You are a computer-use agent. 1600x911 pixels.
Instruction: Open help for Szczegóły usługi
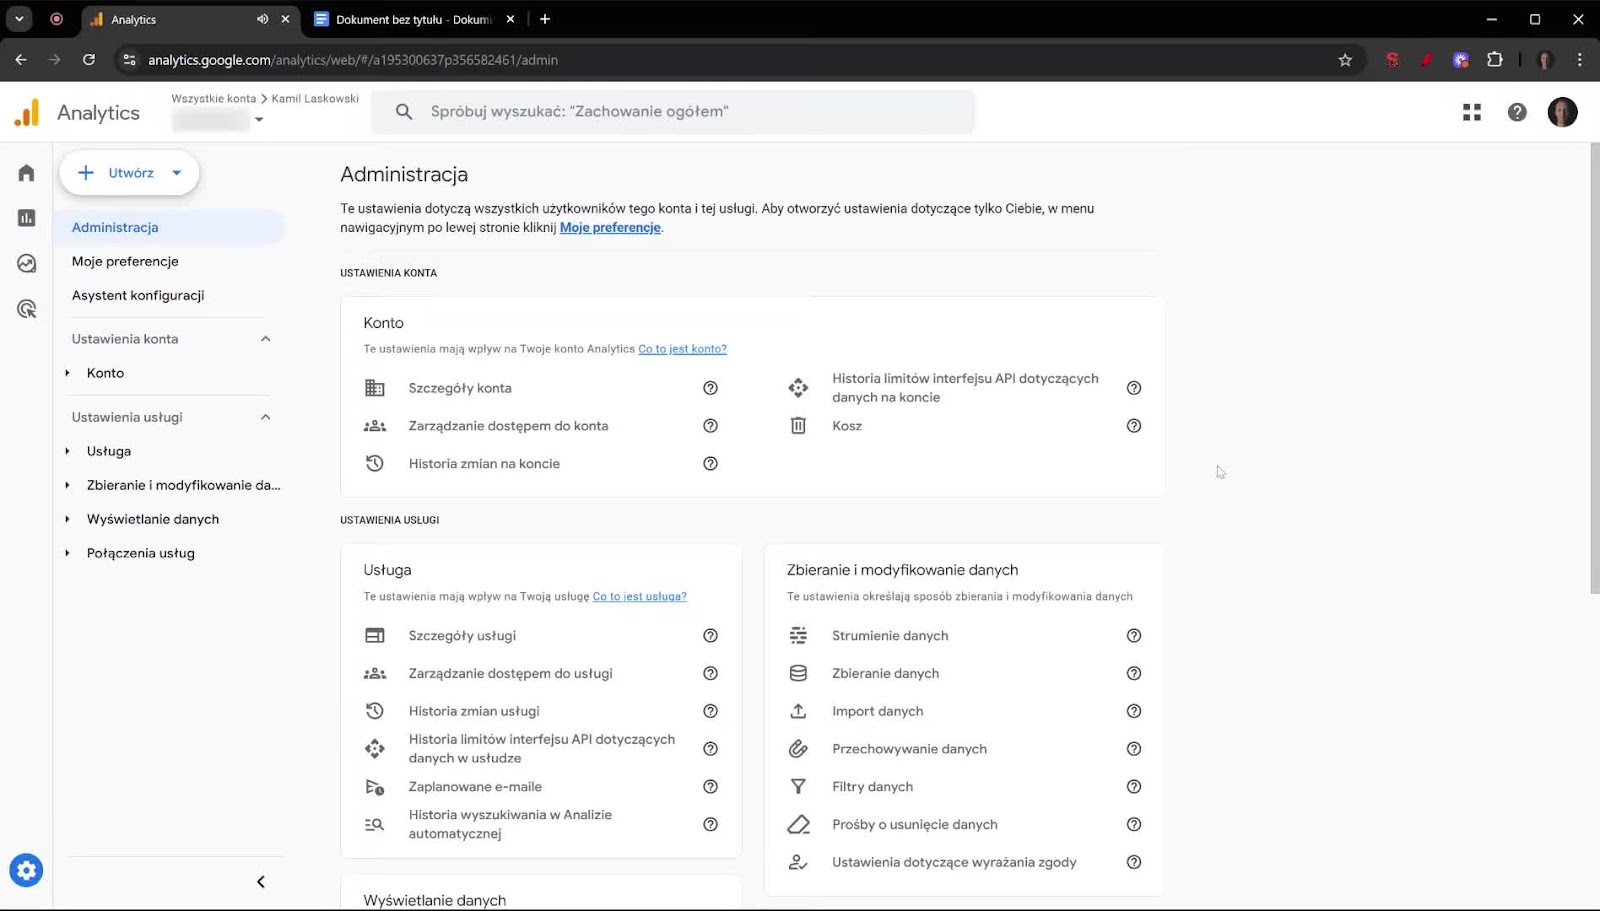pyautogui.click(x=710, y=636)
